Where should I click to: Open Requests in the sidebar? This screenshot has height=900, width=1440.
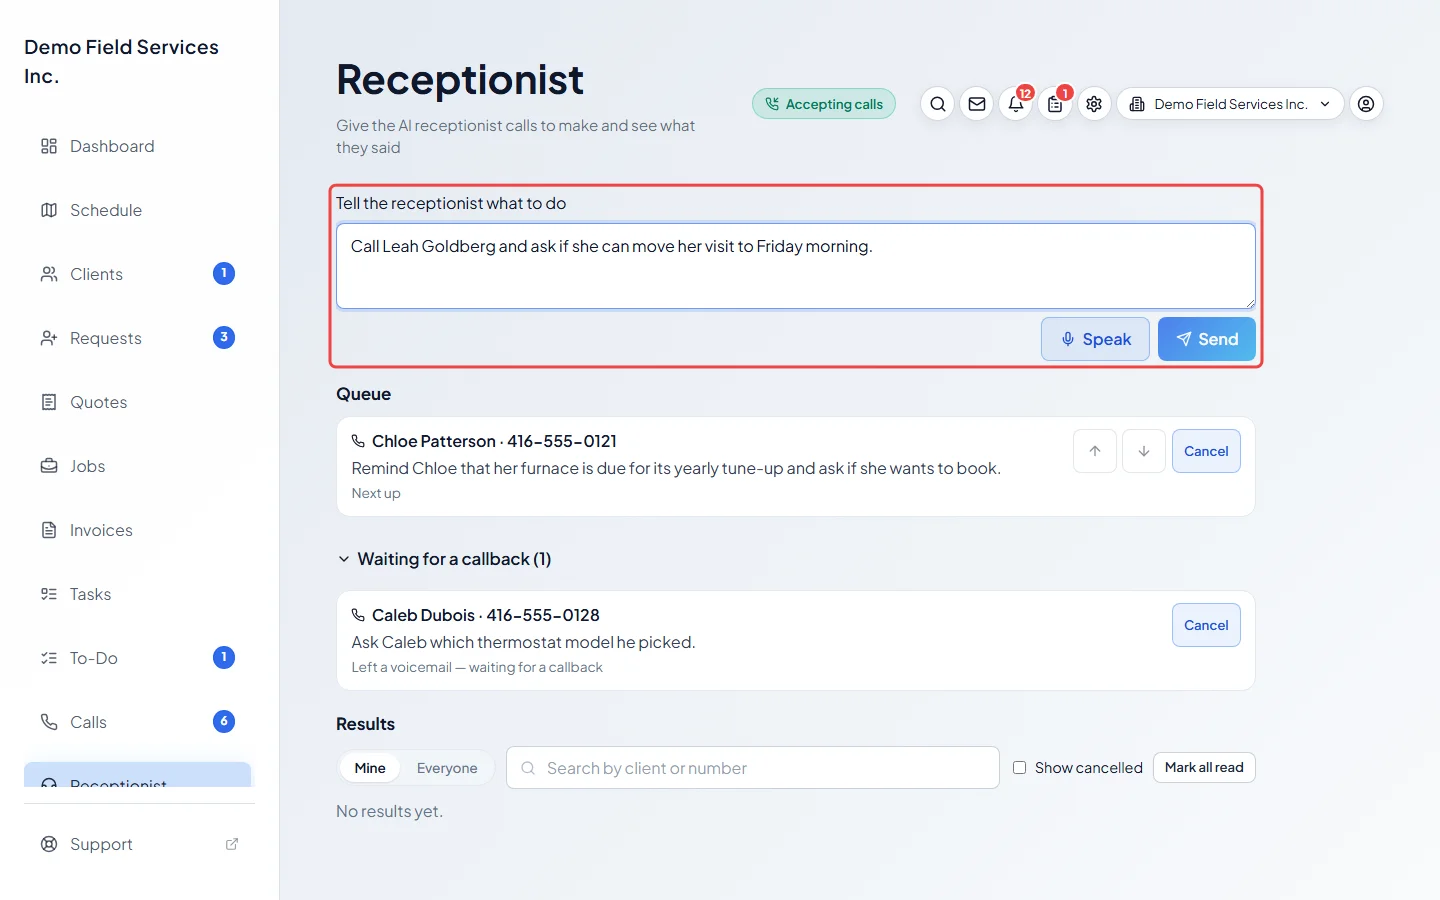(138, 338)
